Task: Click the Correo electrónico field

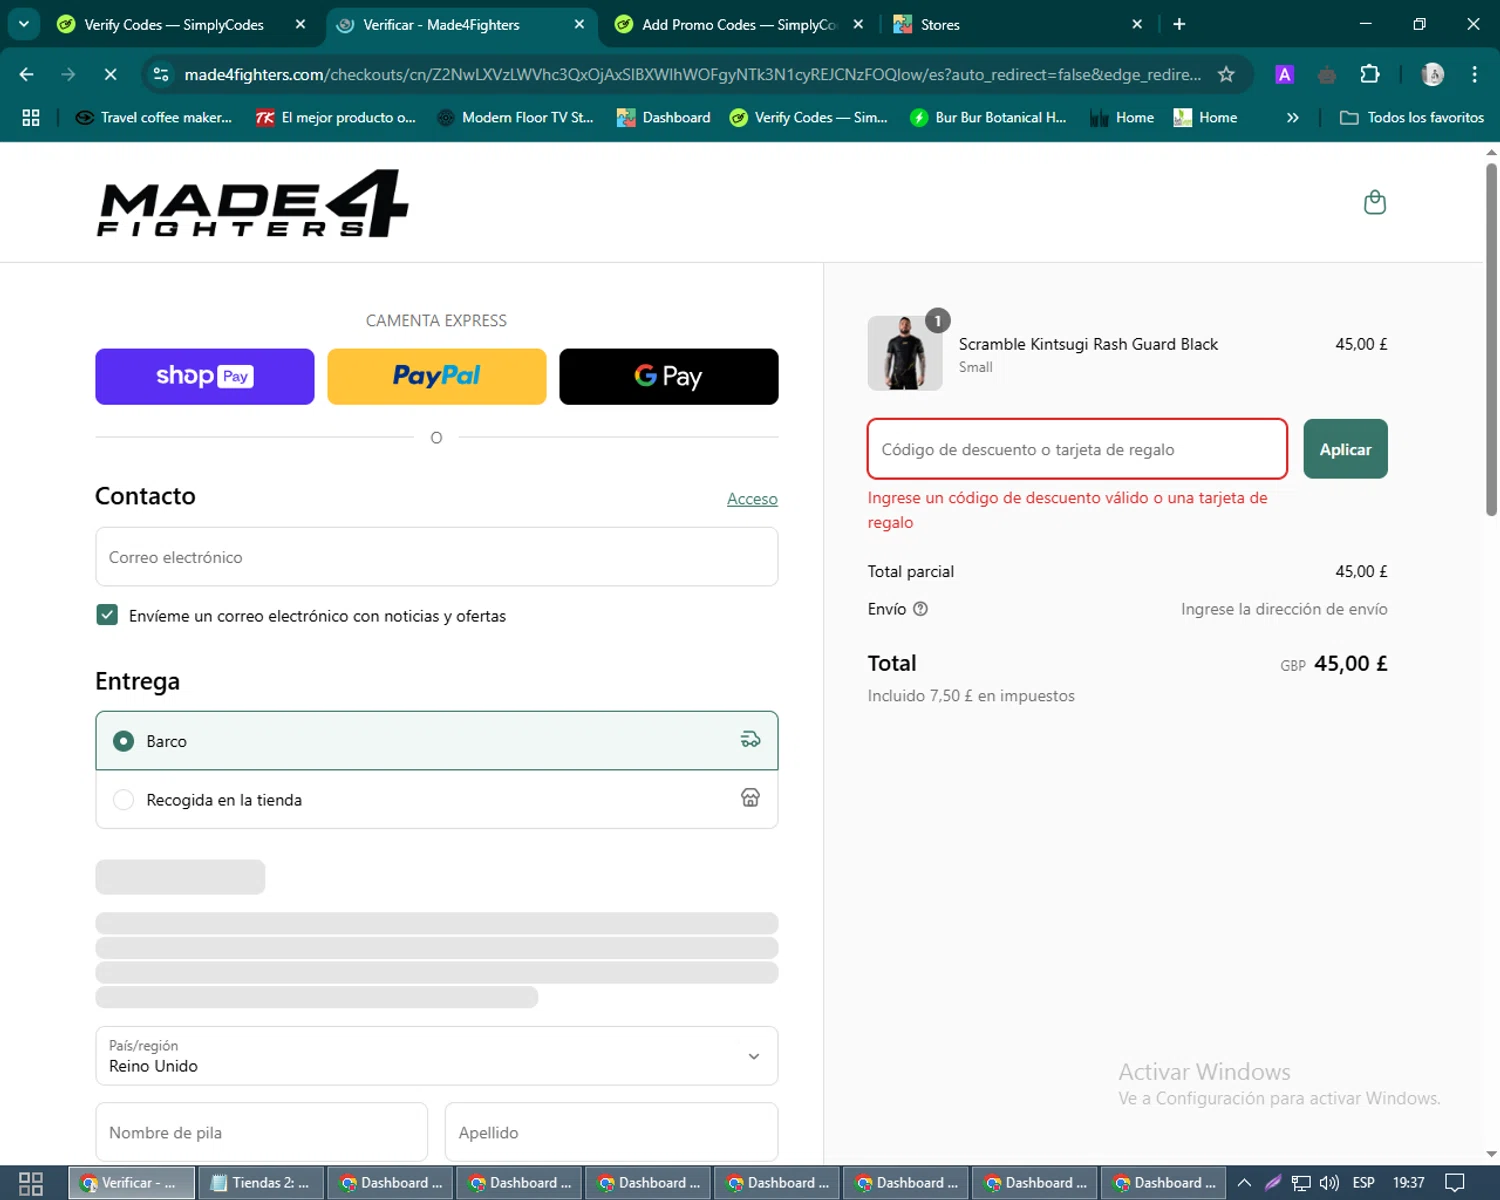Action: coord(437,557)
